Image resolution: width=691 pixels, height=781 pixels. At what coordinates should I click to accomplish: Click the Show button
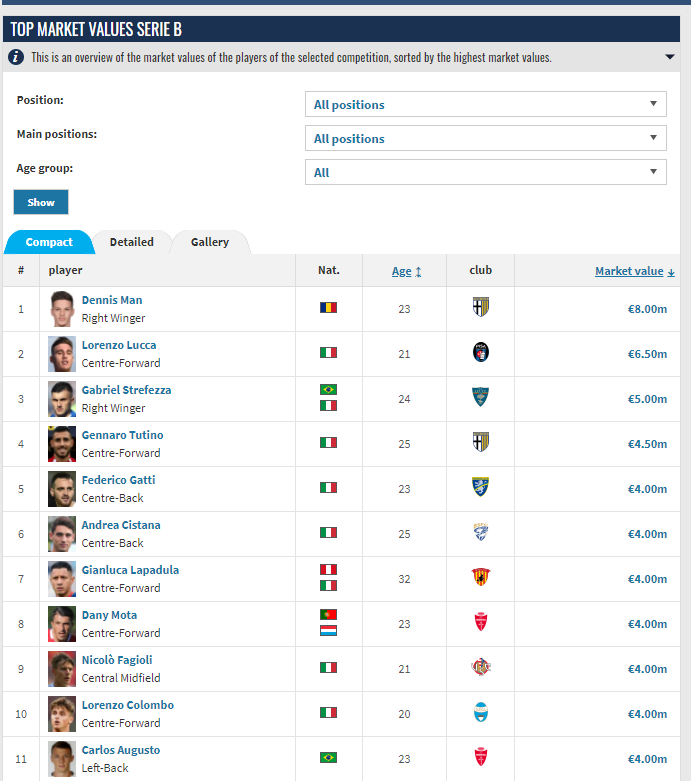[41, 202]
